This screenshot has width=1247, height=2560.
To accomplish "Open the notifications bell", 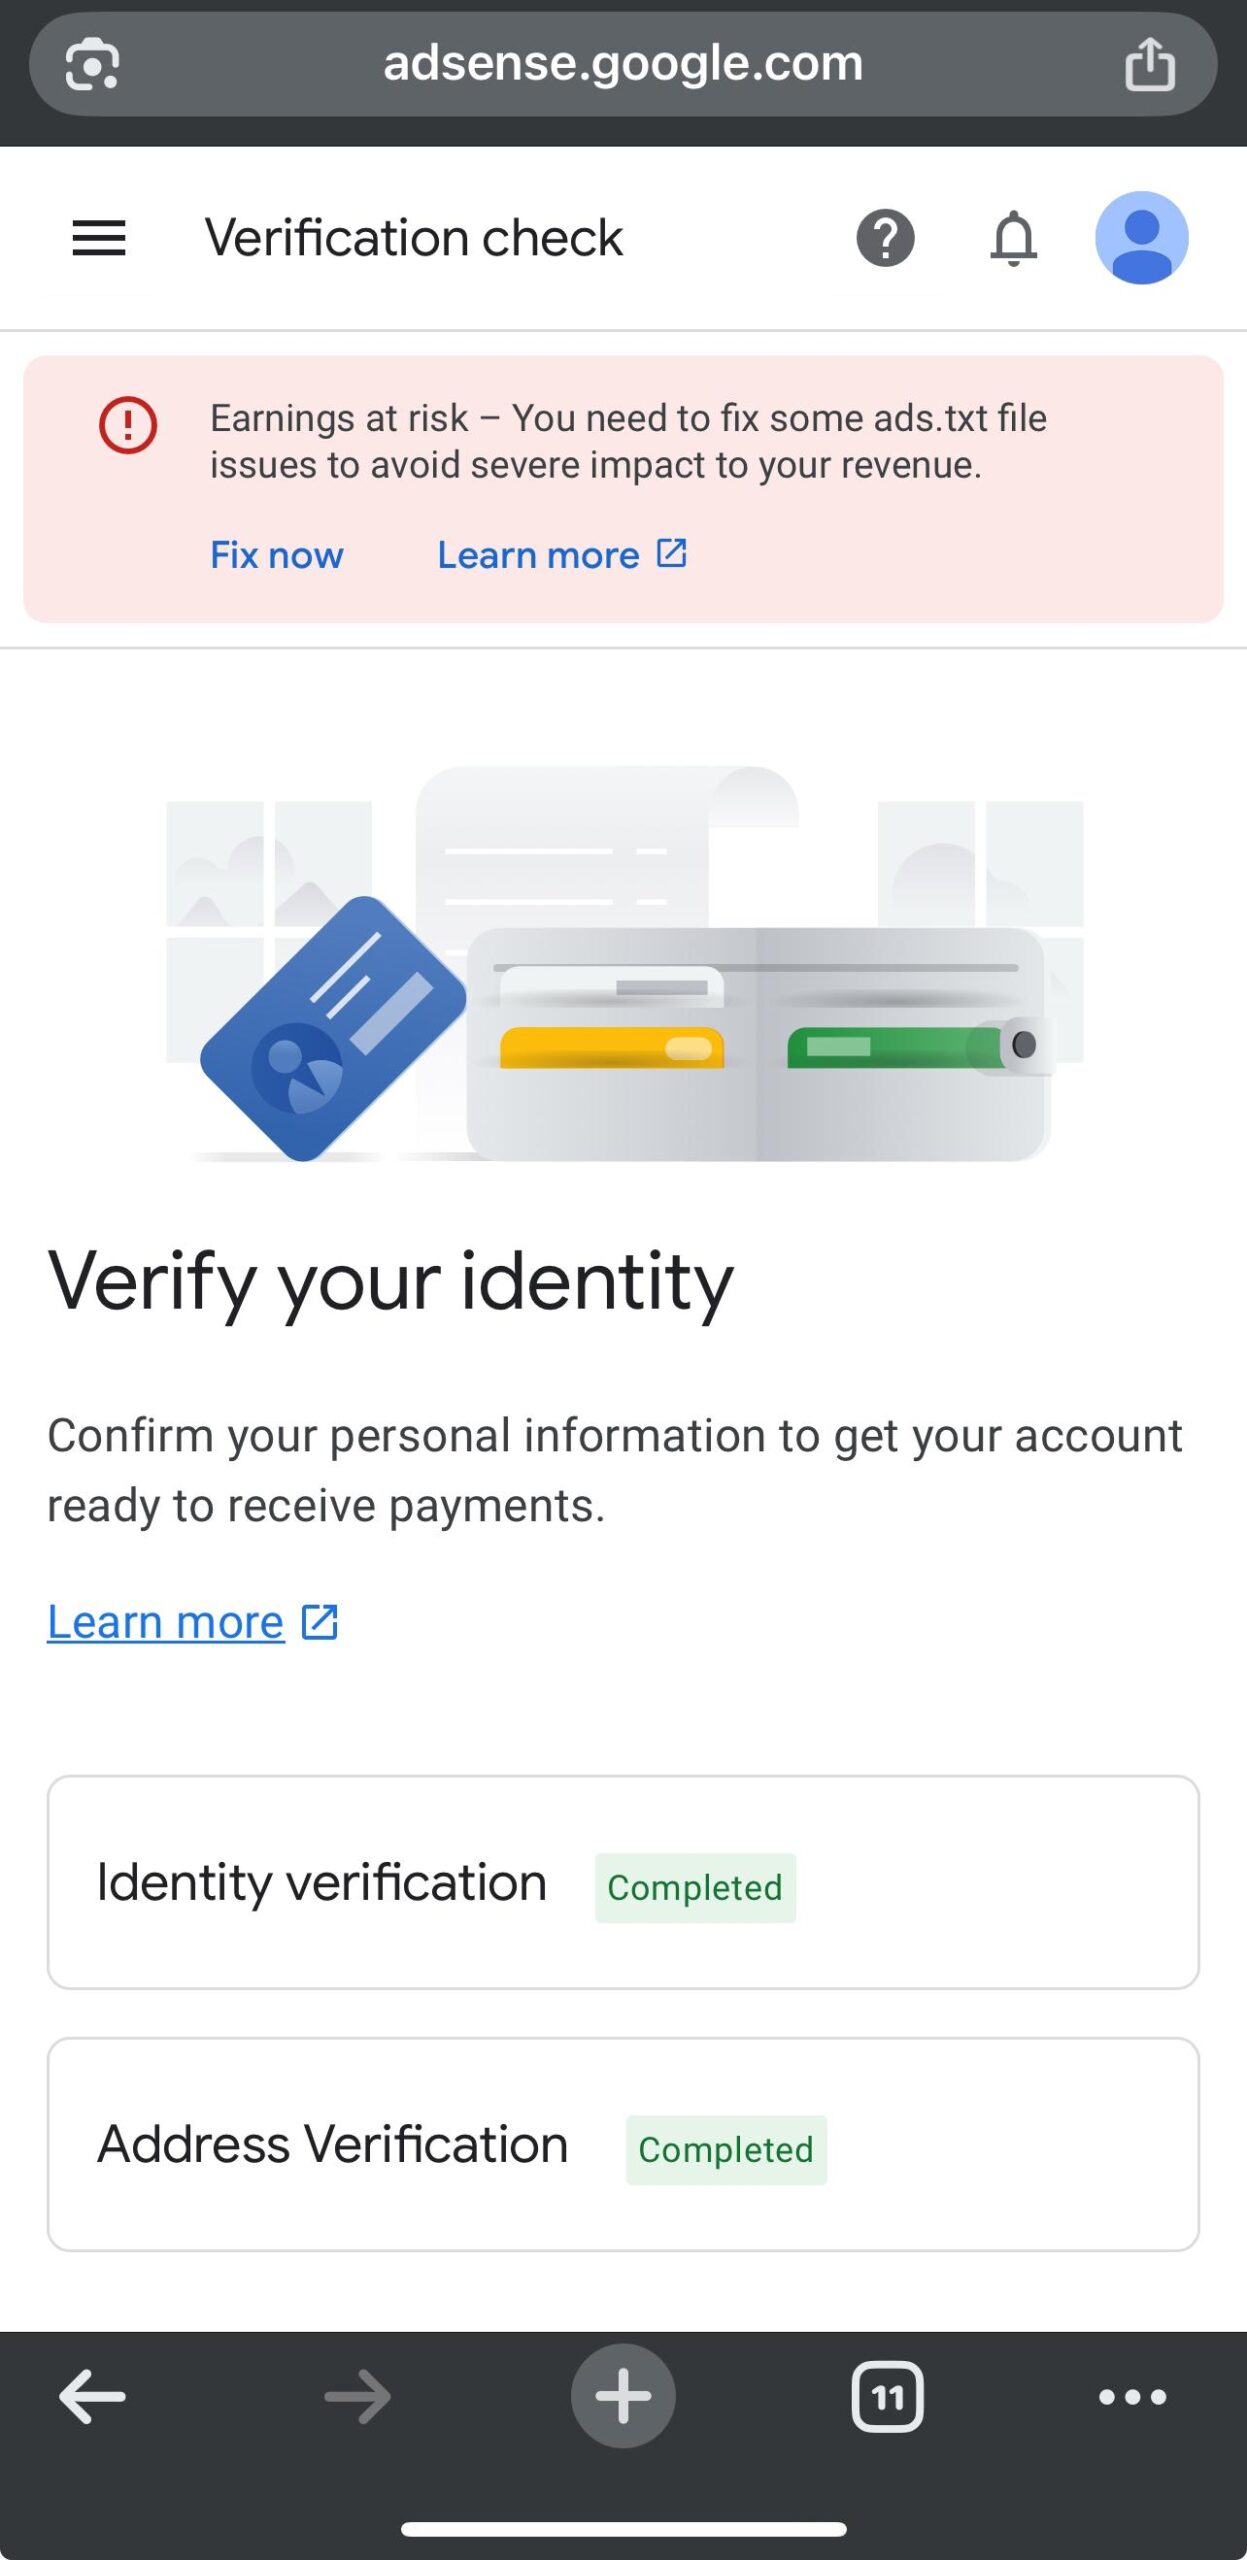I will click(x=1013, y=238).
